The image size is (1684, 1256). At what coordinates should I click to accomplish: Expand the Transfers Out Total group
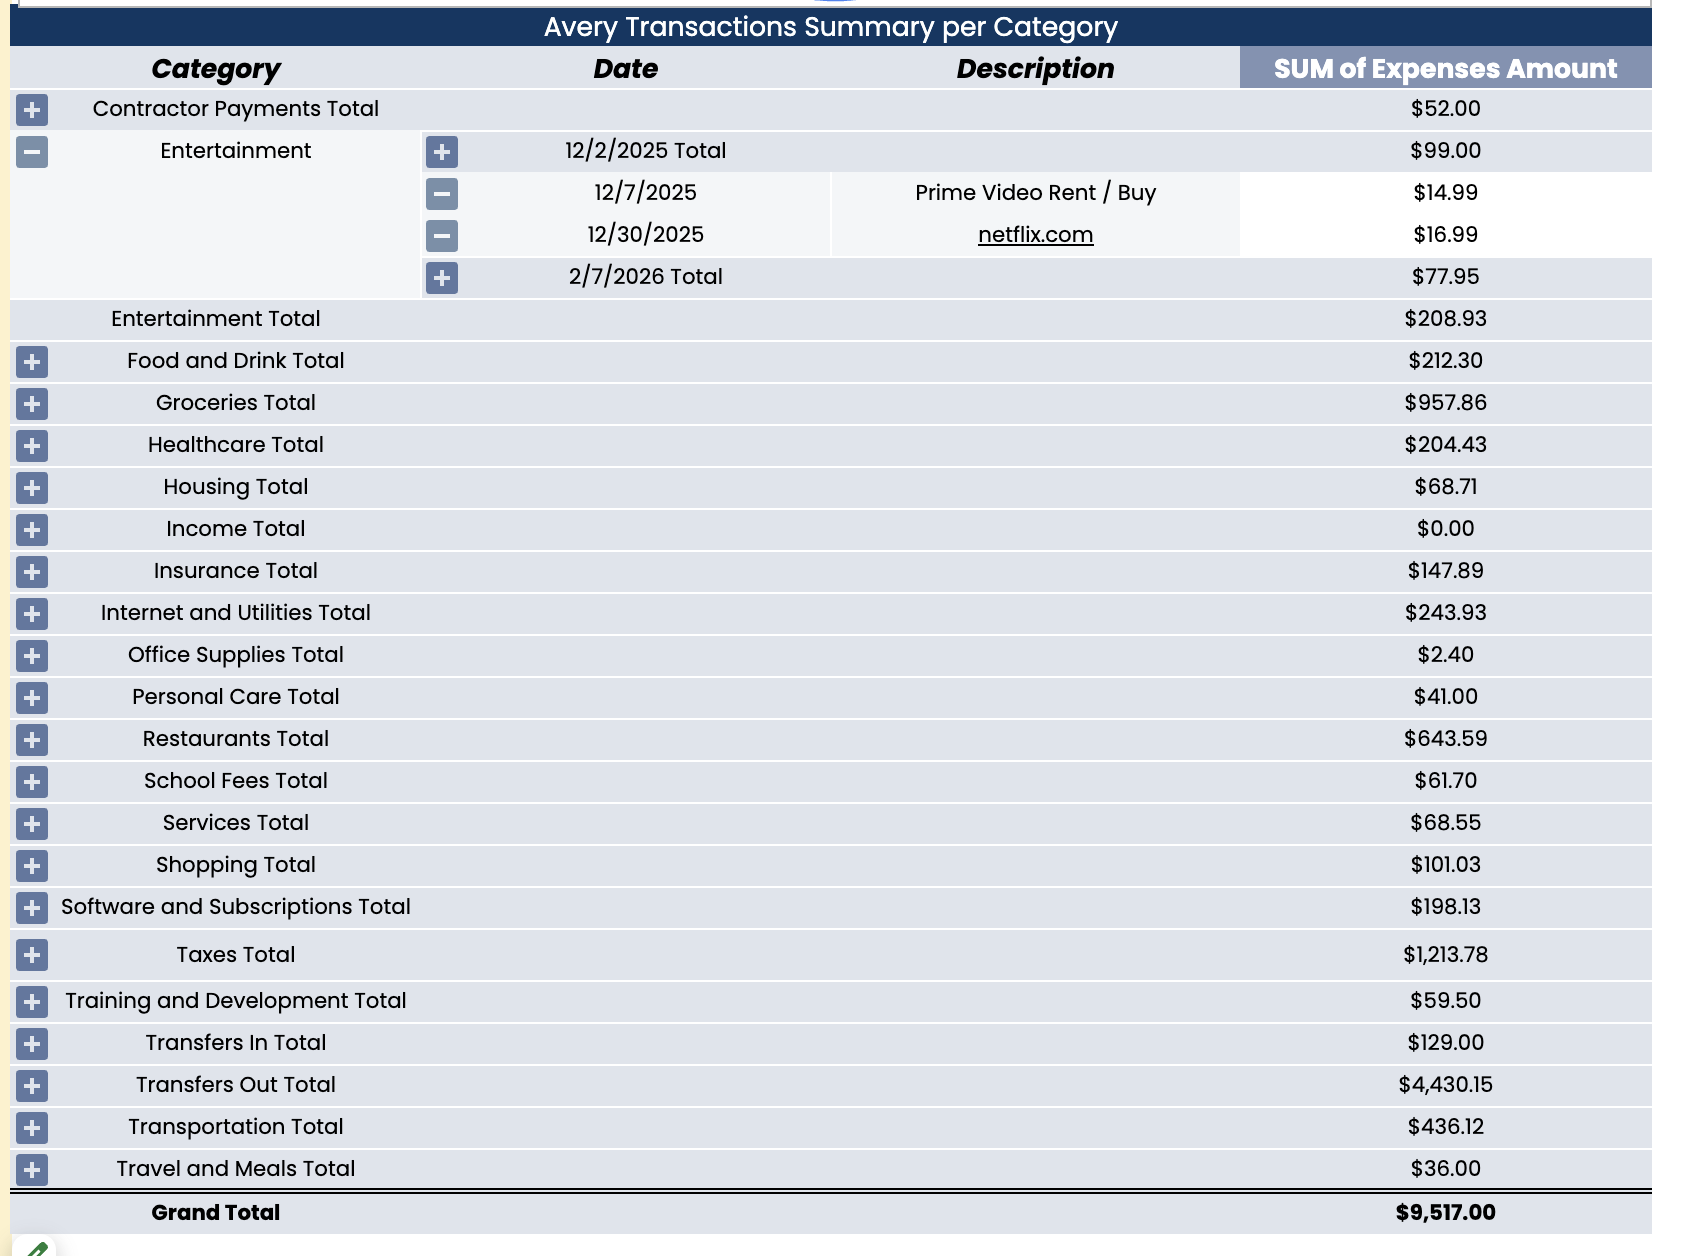pyautogui.click(x=33, y=1085)
